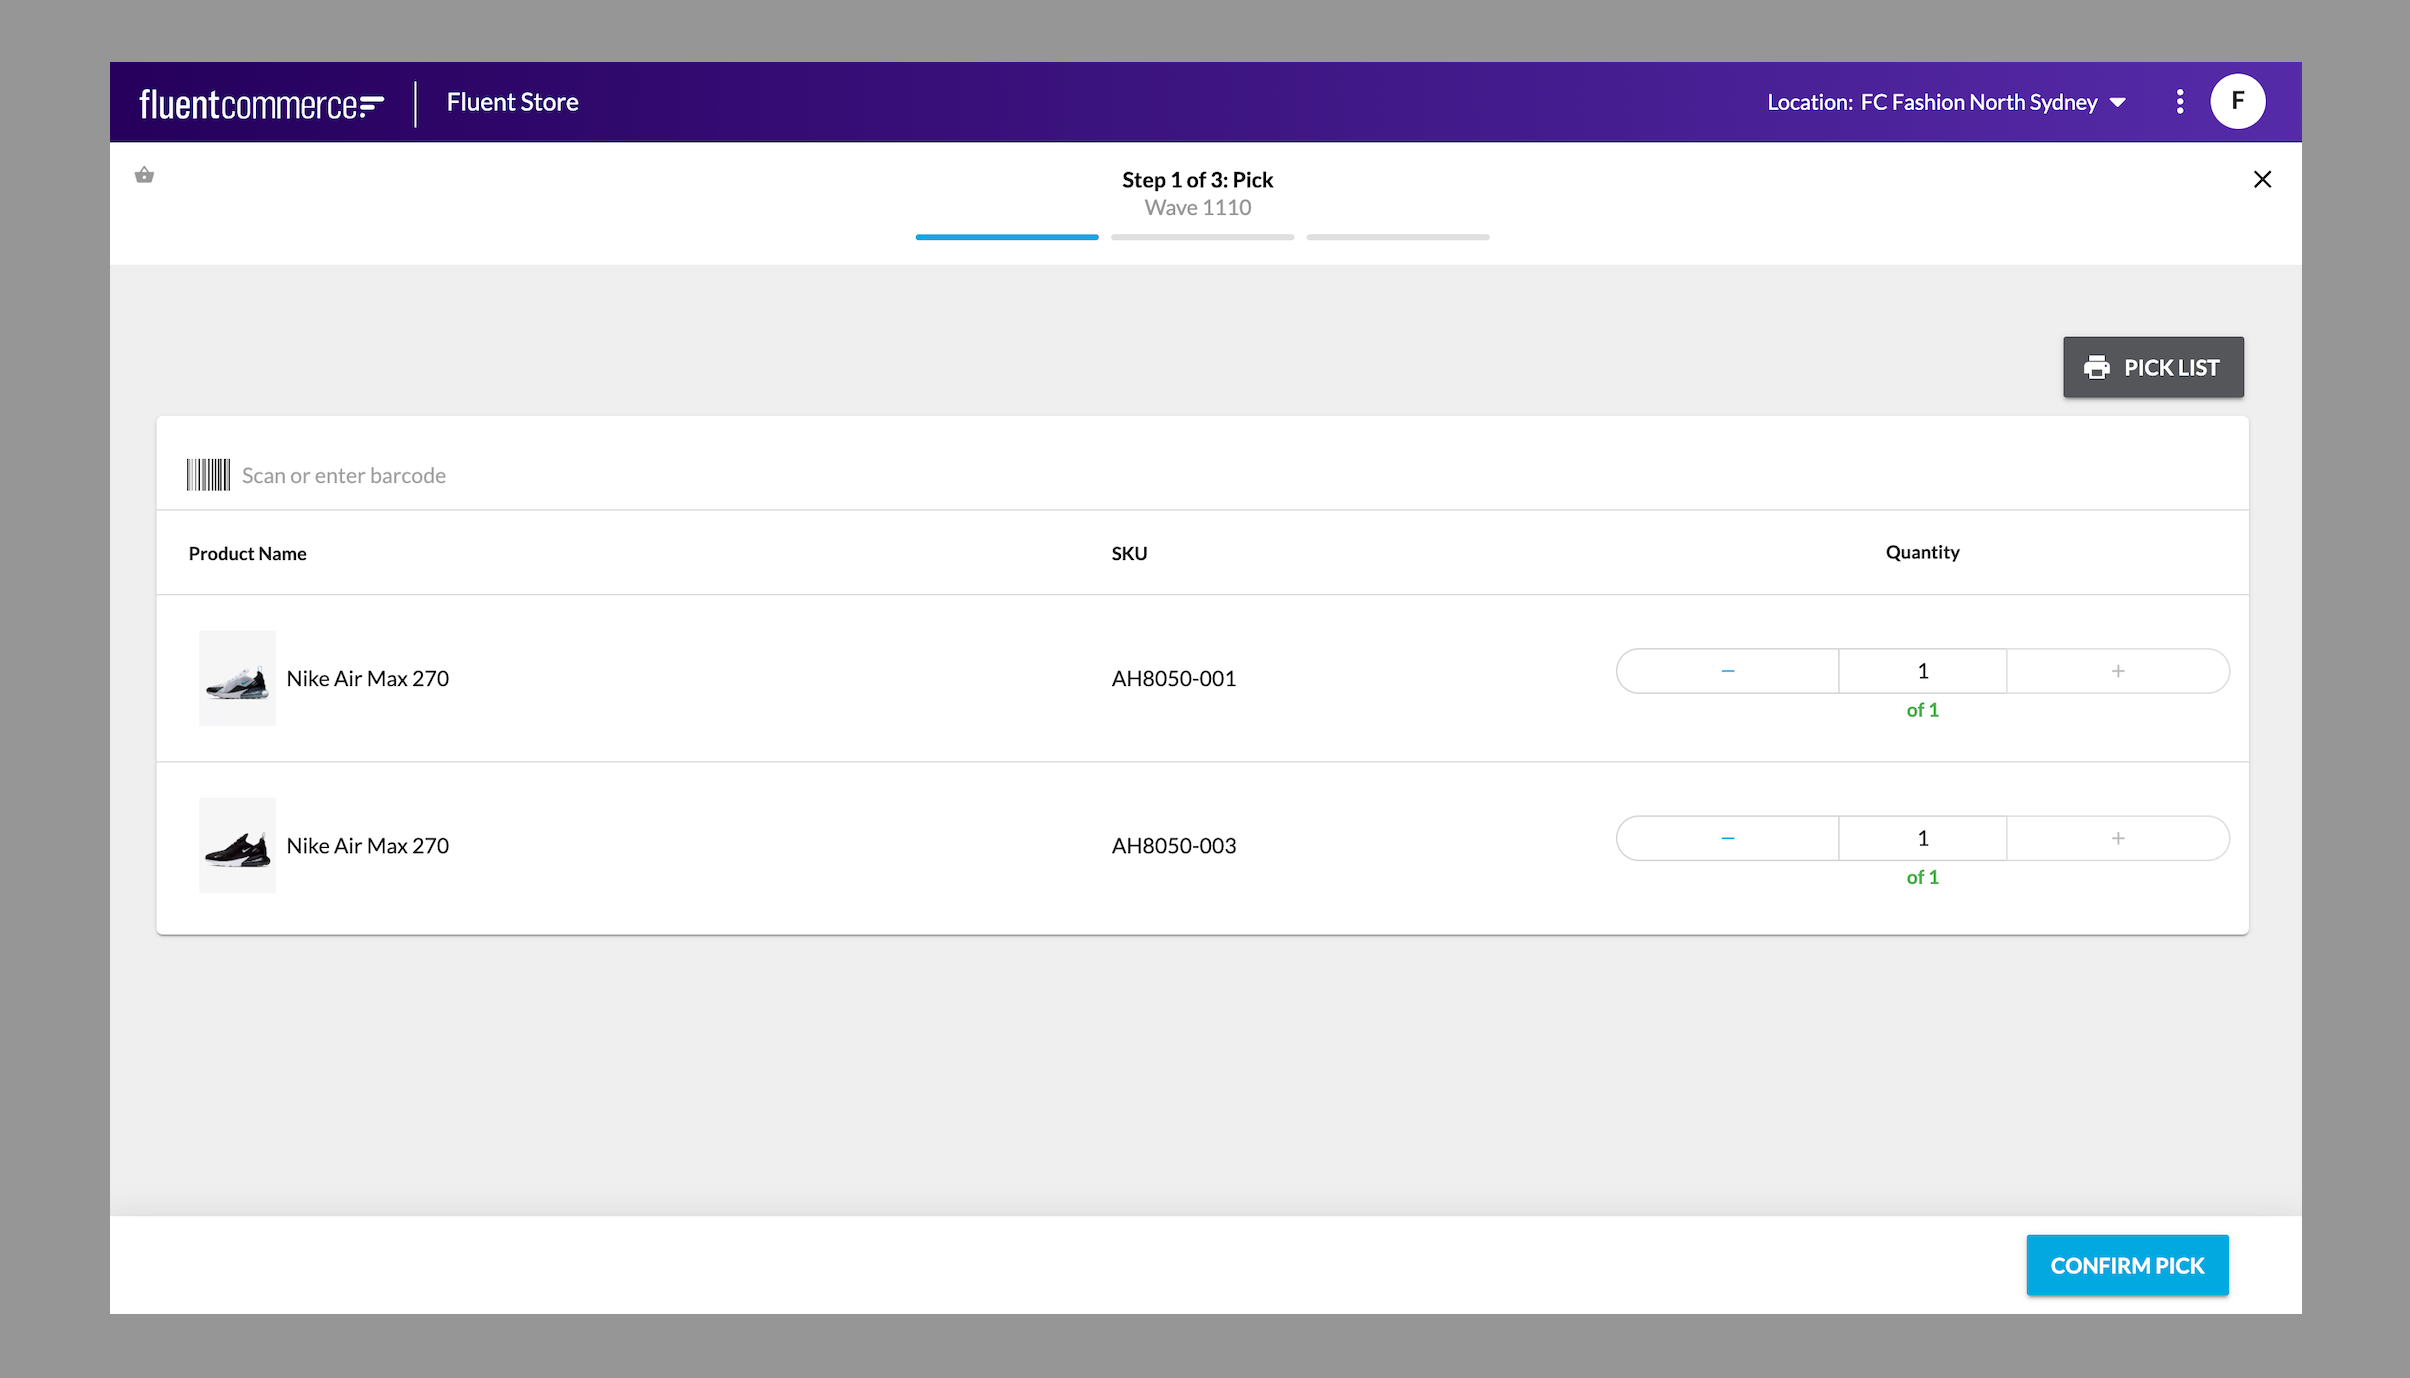Image resolution: width=2410 pixels, height=1378 pixels.
Task: Click the third step progress segment
Action: (x=1397, y=237)
